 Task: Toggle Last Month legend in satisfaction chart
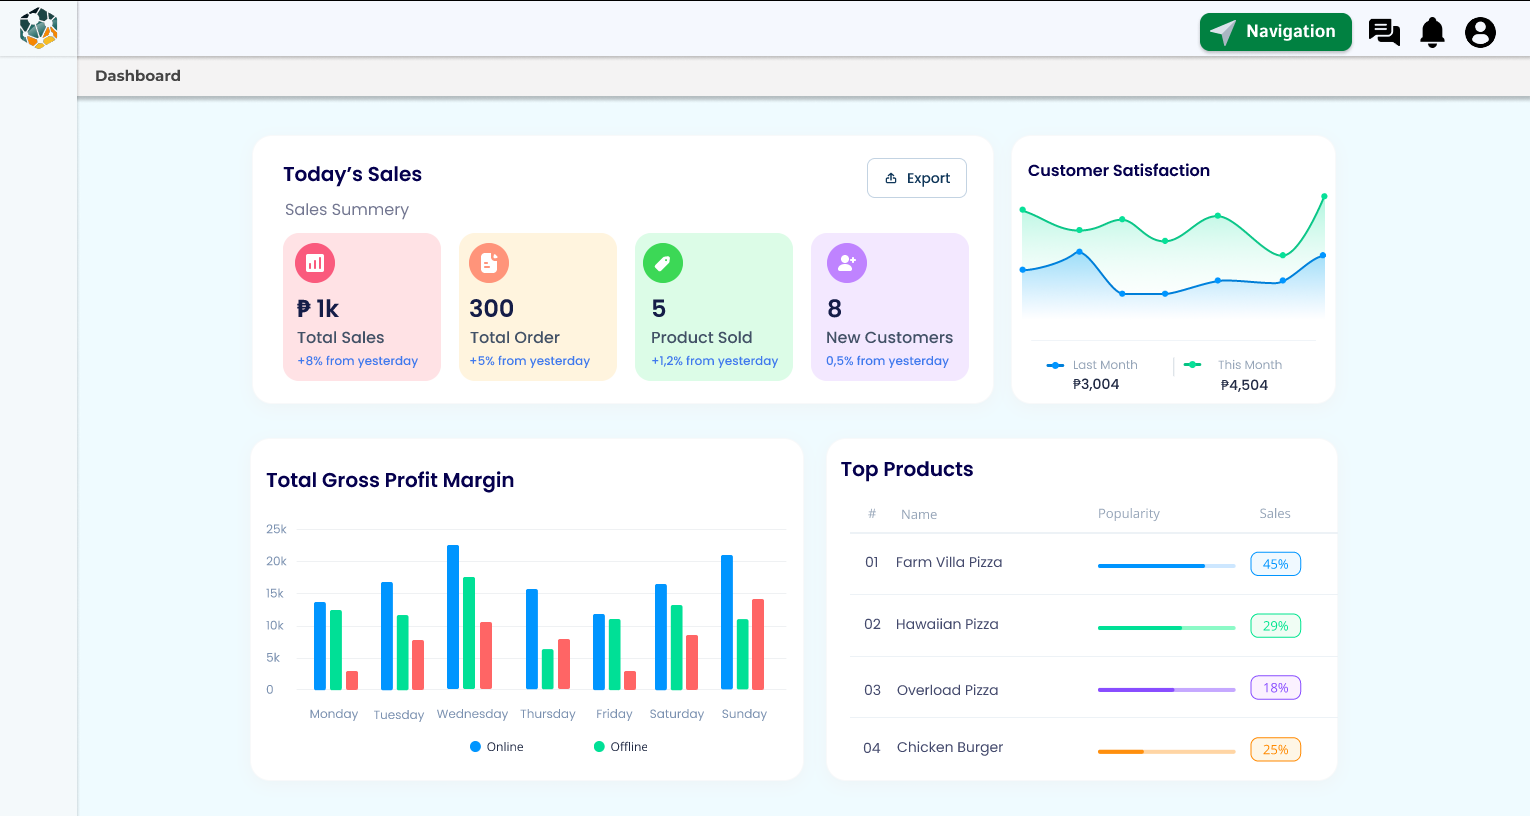[1092, 365]
